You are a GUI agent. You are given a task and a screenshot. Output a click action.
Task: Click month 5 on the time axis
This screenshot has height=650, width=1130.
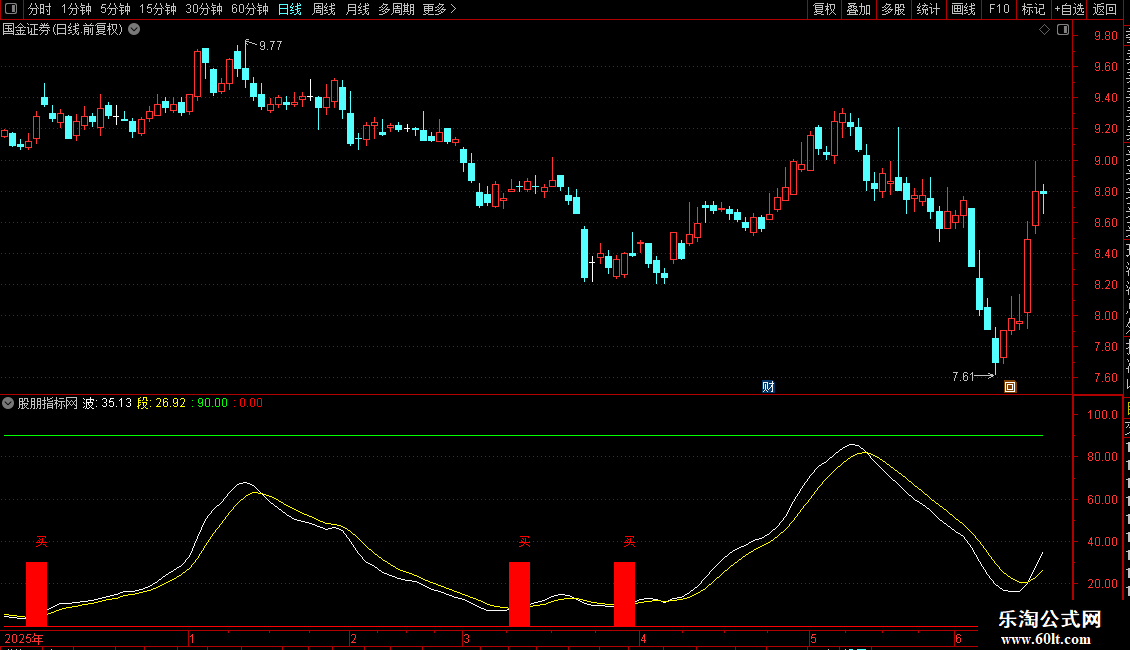(813, 638)
